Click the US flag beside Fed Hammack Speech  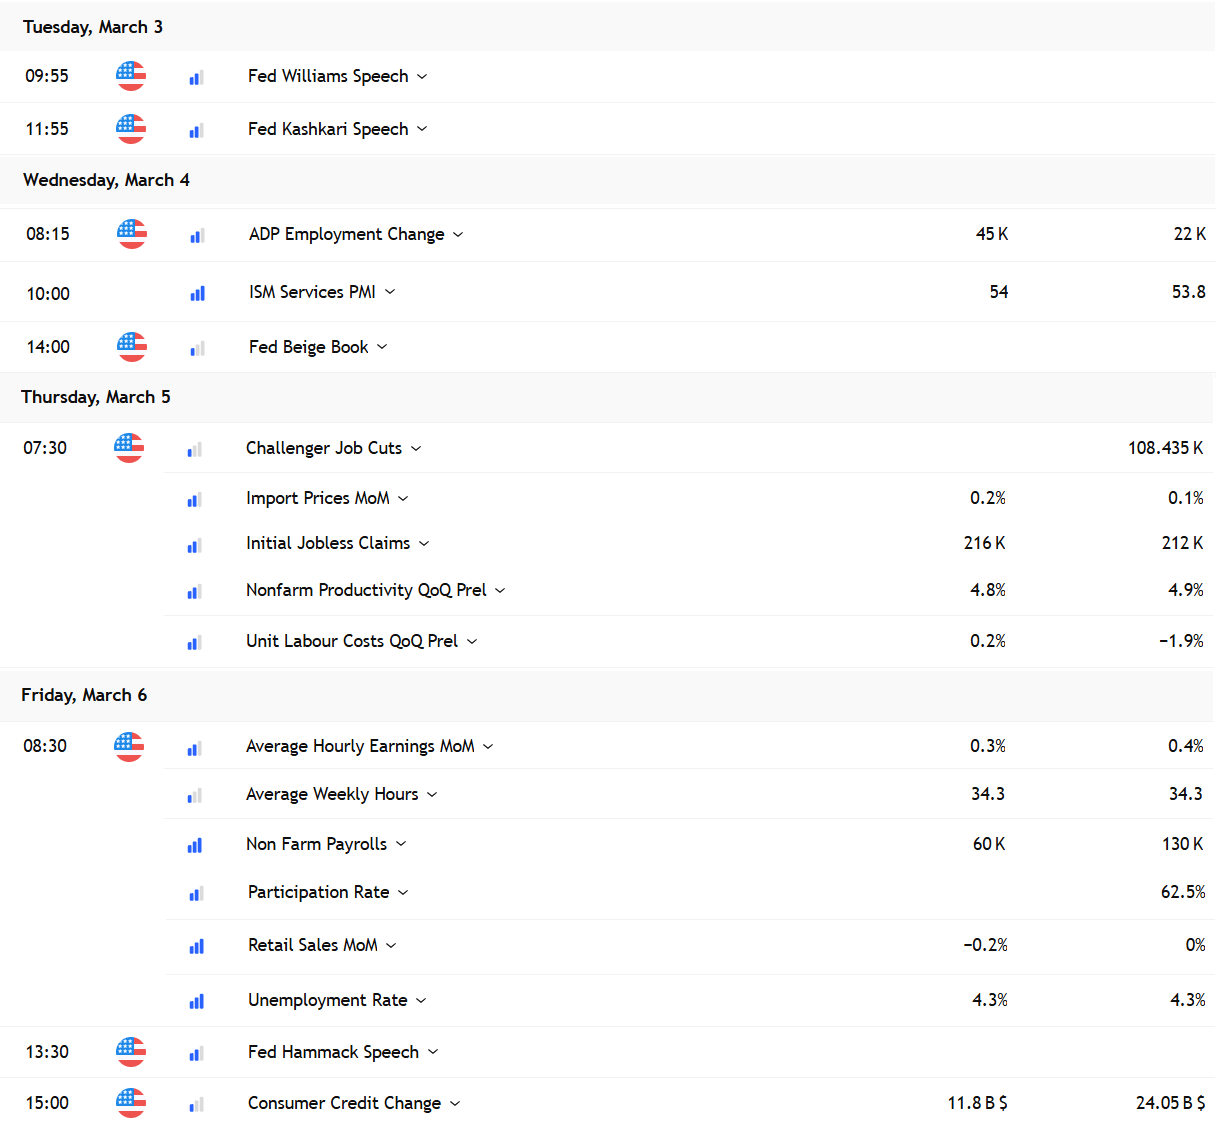pyautogui.click(x=131, y=1052)
